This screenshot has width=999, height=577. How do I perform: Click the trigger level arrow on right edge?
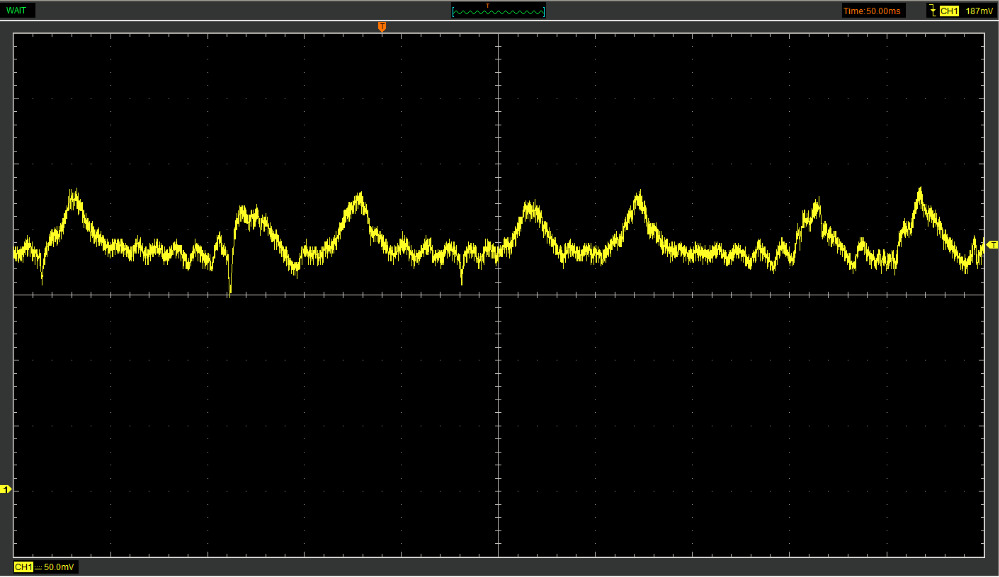992,245
